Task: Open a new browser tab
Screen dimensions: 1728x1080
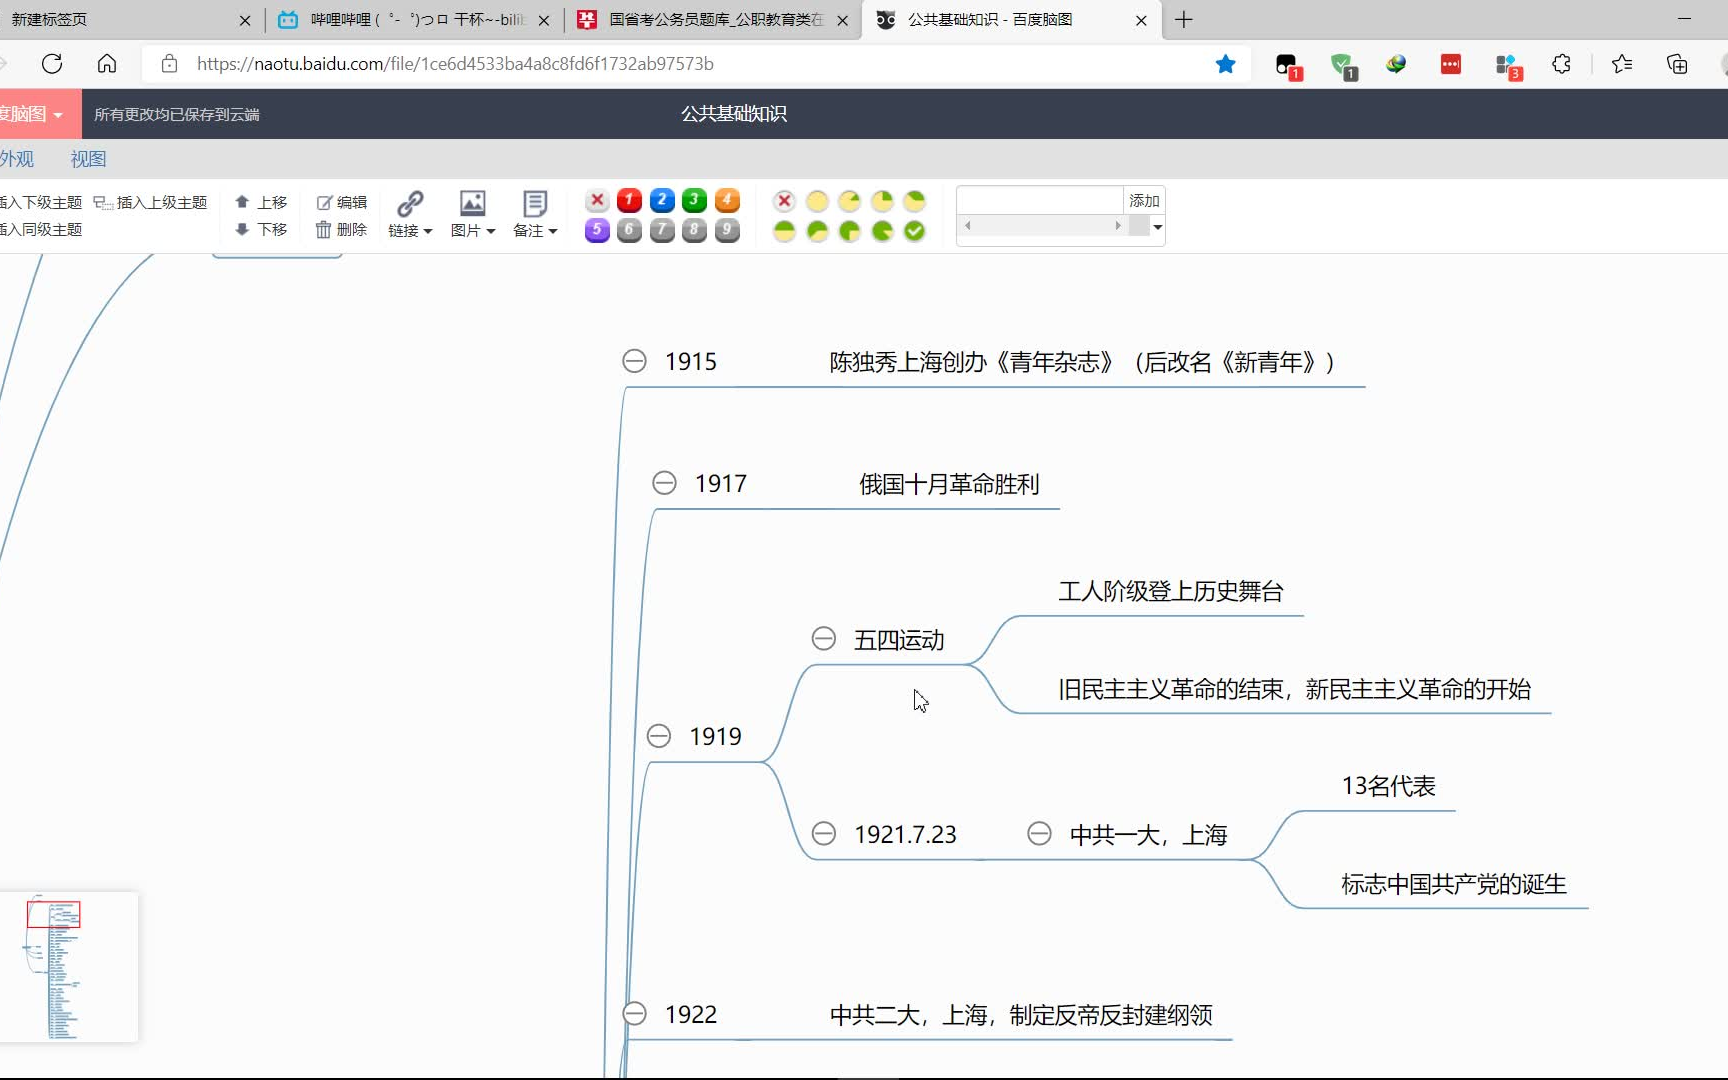Action: (1184, 20)
